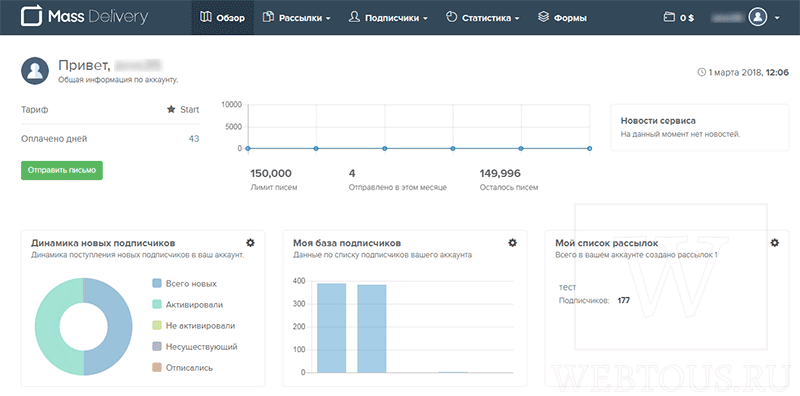Open the paid days value 43 link
Viewport: 800px width, 396px height.
click(194, 139)
